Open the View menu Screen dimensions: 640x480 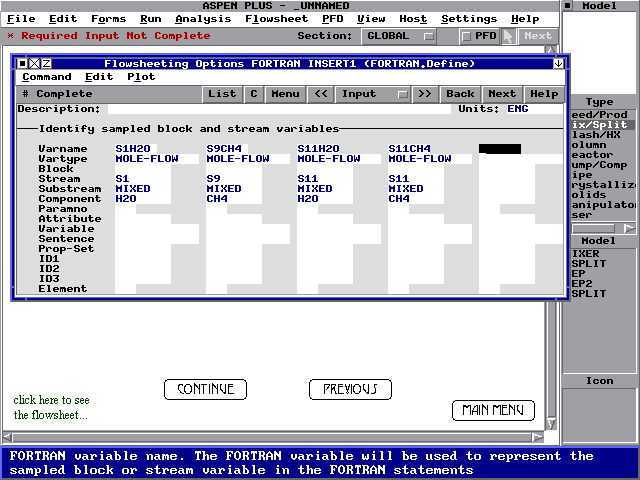click(371, 19)
